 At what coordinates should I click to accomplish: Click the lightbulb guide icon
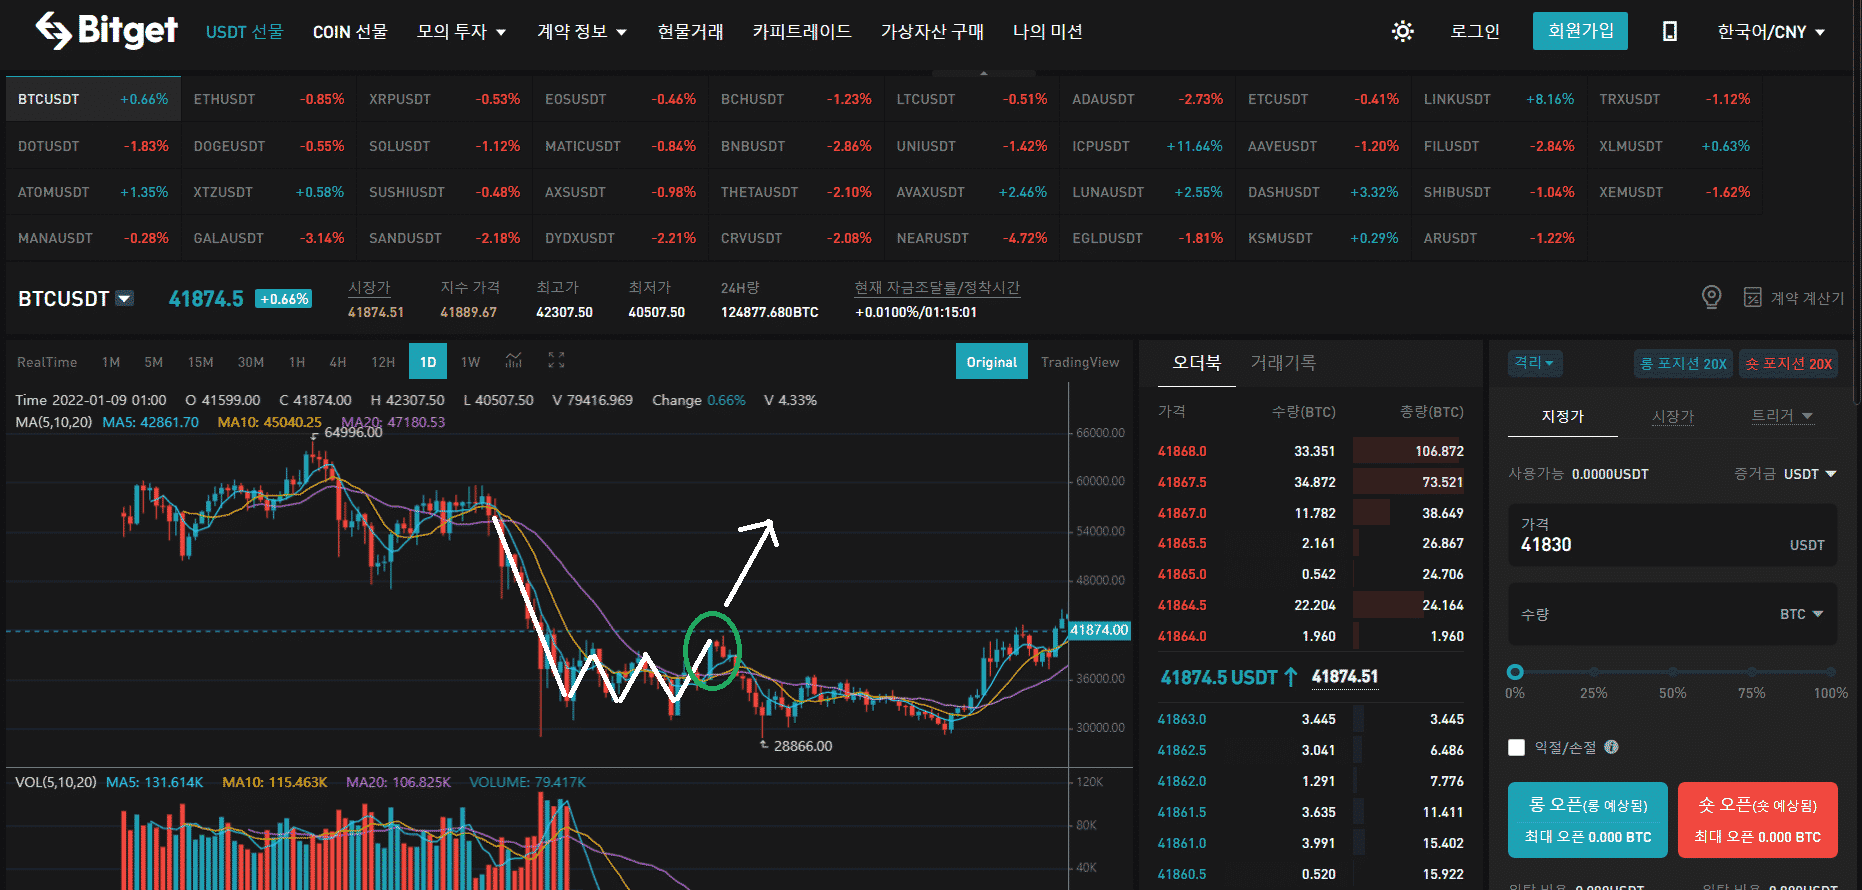point(1711,297)
